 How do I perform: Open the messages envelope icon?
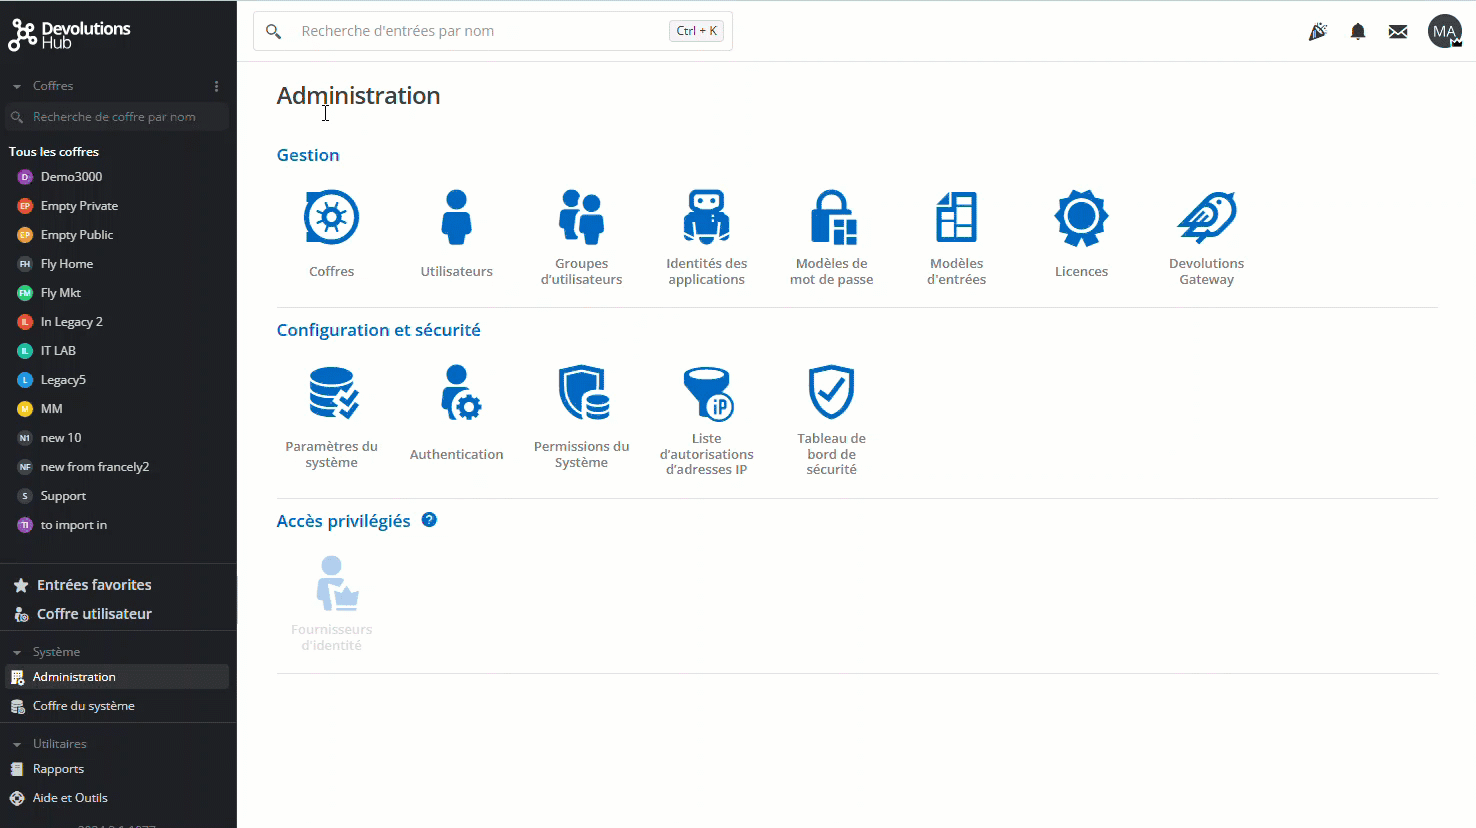point(1398,32)
